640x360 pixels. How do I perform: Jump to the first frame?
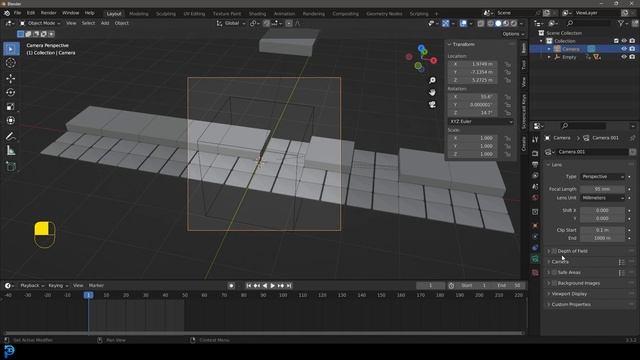[249, 286]
